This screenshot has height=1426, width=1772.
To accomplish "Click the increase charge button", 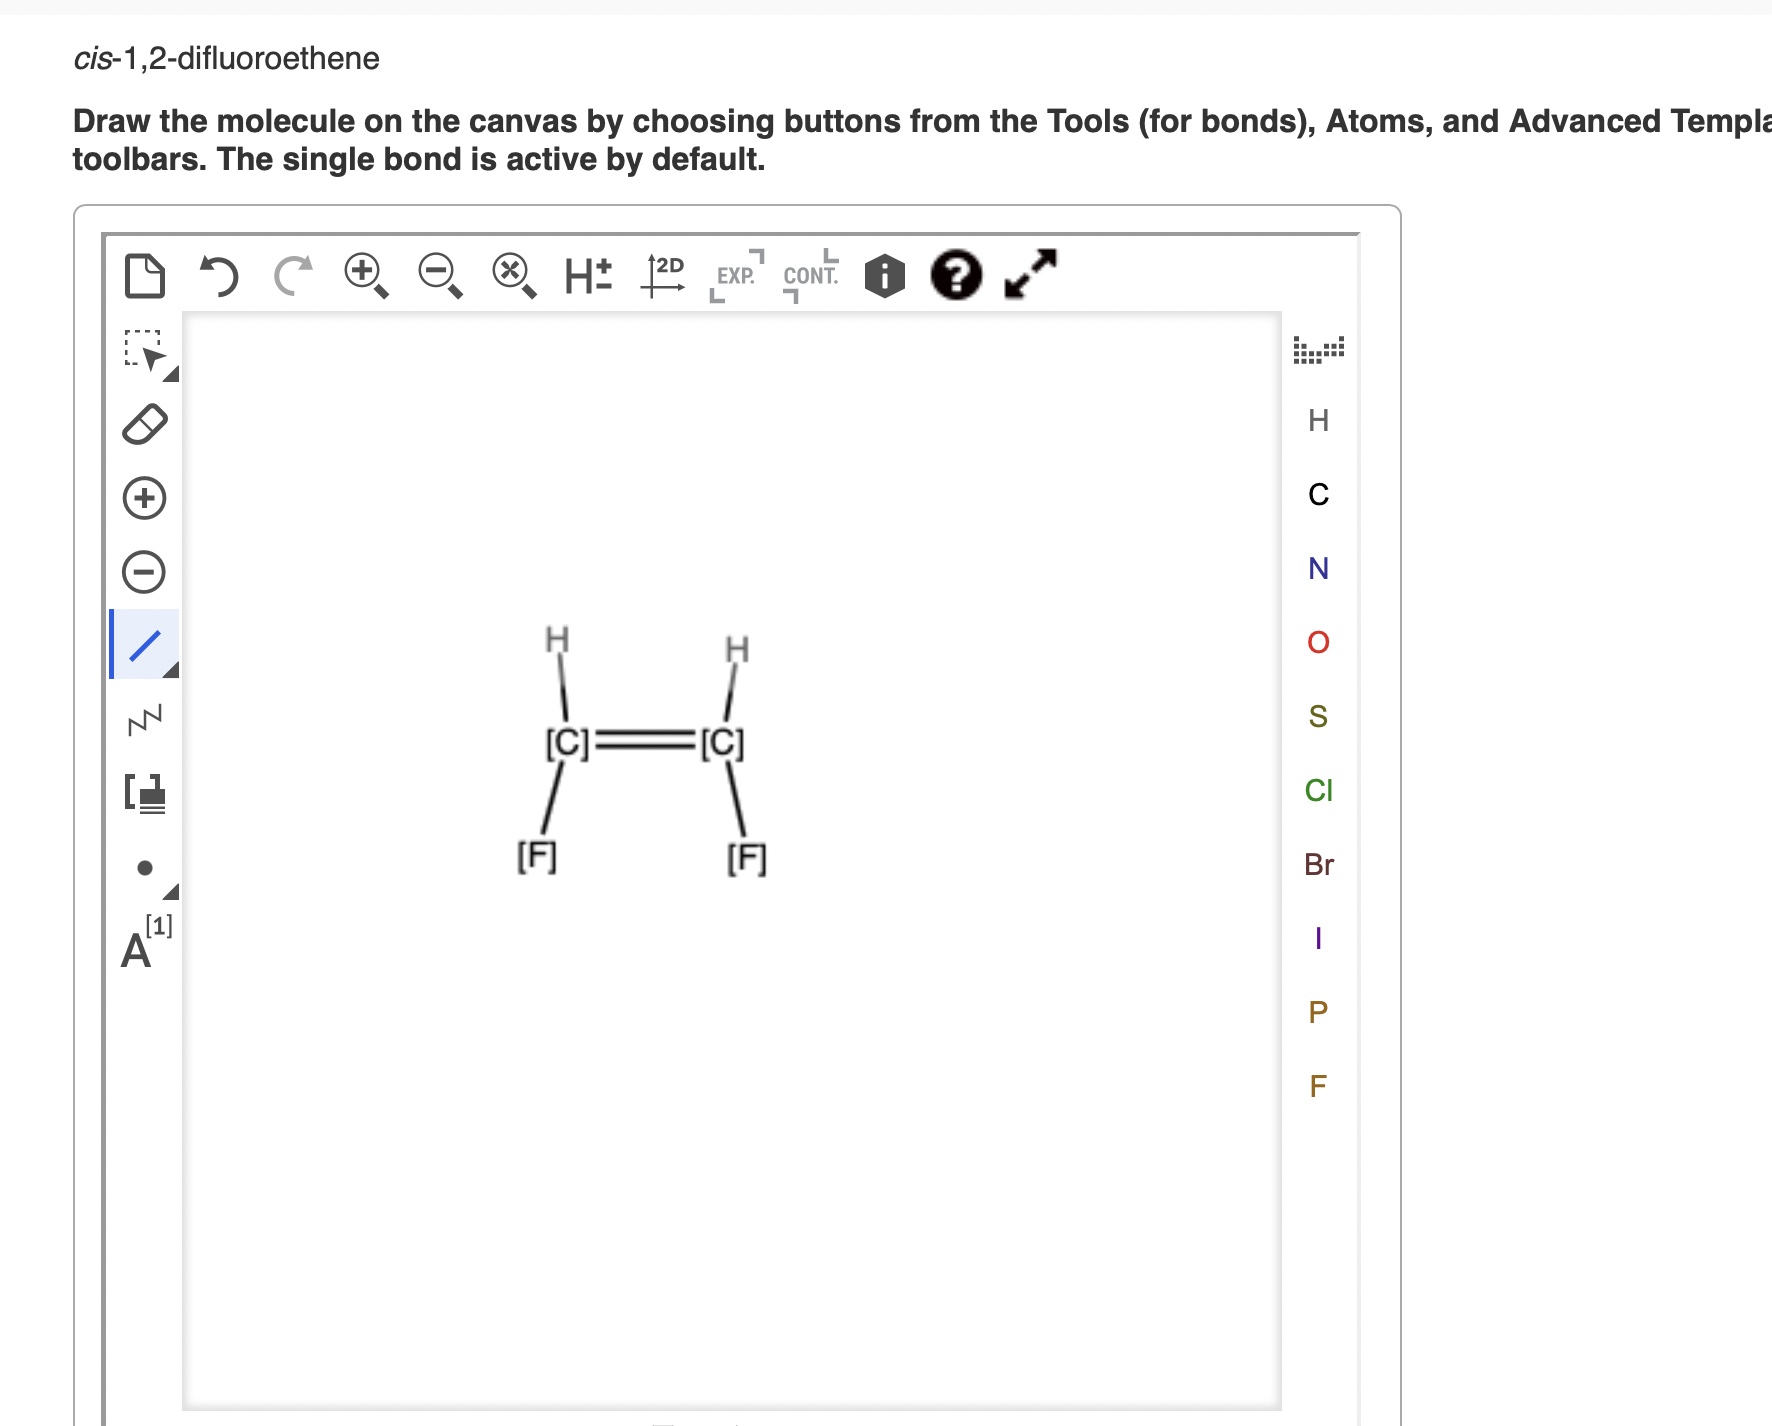I will tap(145, 497).
